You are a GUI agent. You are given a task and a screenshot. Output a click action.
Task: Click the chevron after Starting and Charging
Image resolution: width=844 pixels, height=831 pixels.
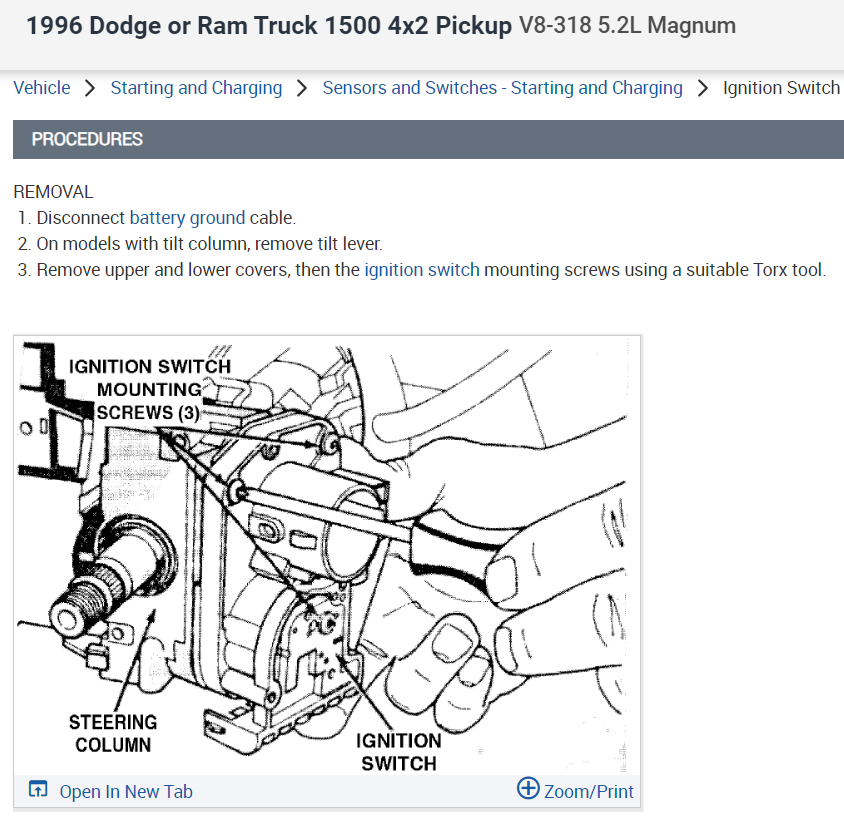[302, 88]
